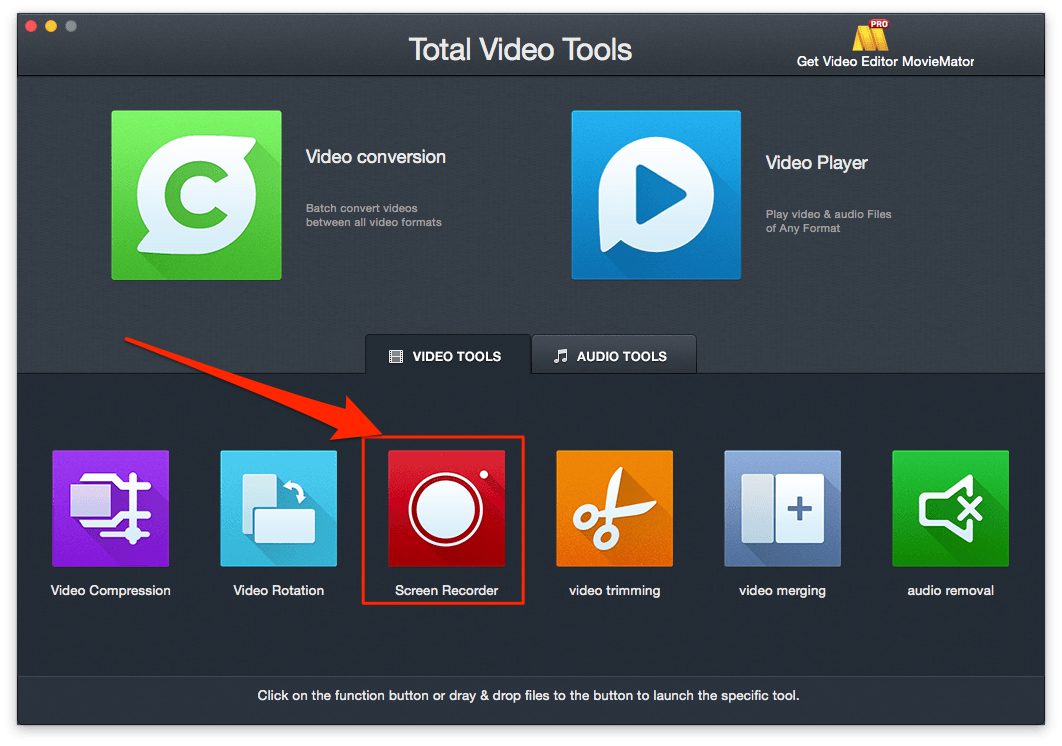Image resolution: width=1062 pixels, height=746 pixels.
Task: Start the video merging tool
Action: pos(782,508)
